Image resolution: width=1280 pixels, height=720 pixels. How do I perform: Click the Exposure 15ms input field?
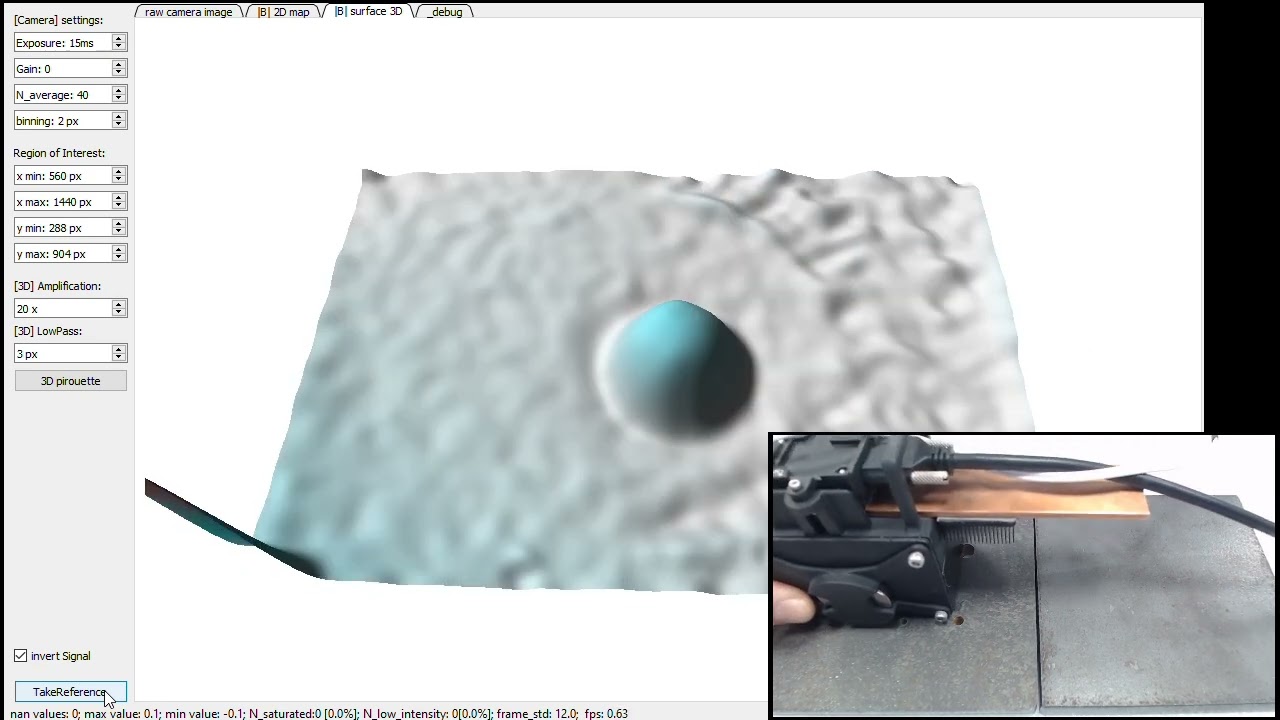pos(62,43)
